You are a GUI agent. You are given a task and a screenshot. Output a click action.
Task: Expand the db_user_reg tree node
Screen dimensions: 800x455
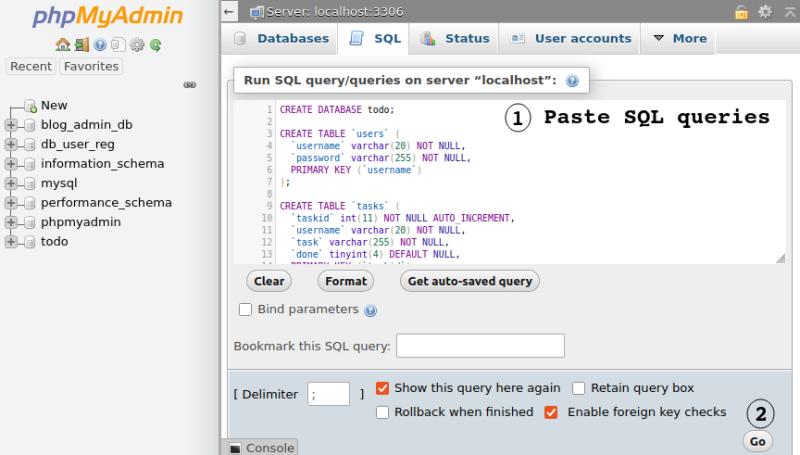[x=11, y=144]
